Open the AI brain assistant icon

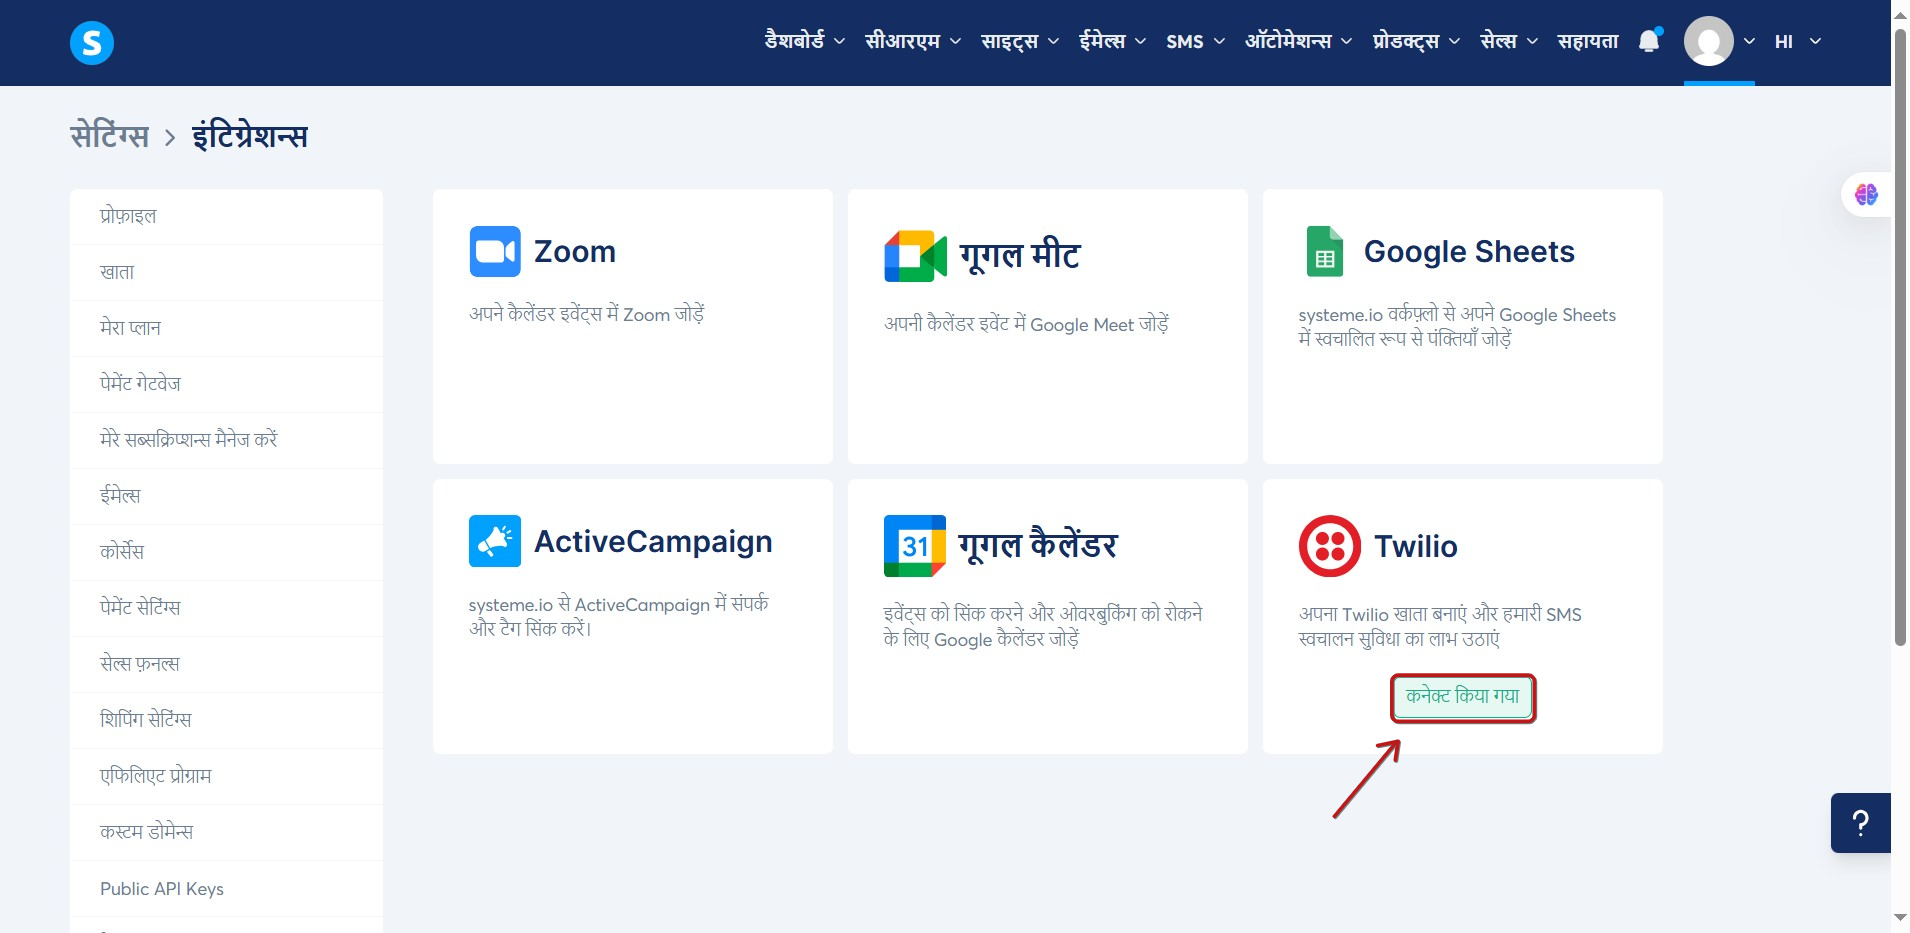1866,194
